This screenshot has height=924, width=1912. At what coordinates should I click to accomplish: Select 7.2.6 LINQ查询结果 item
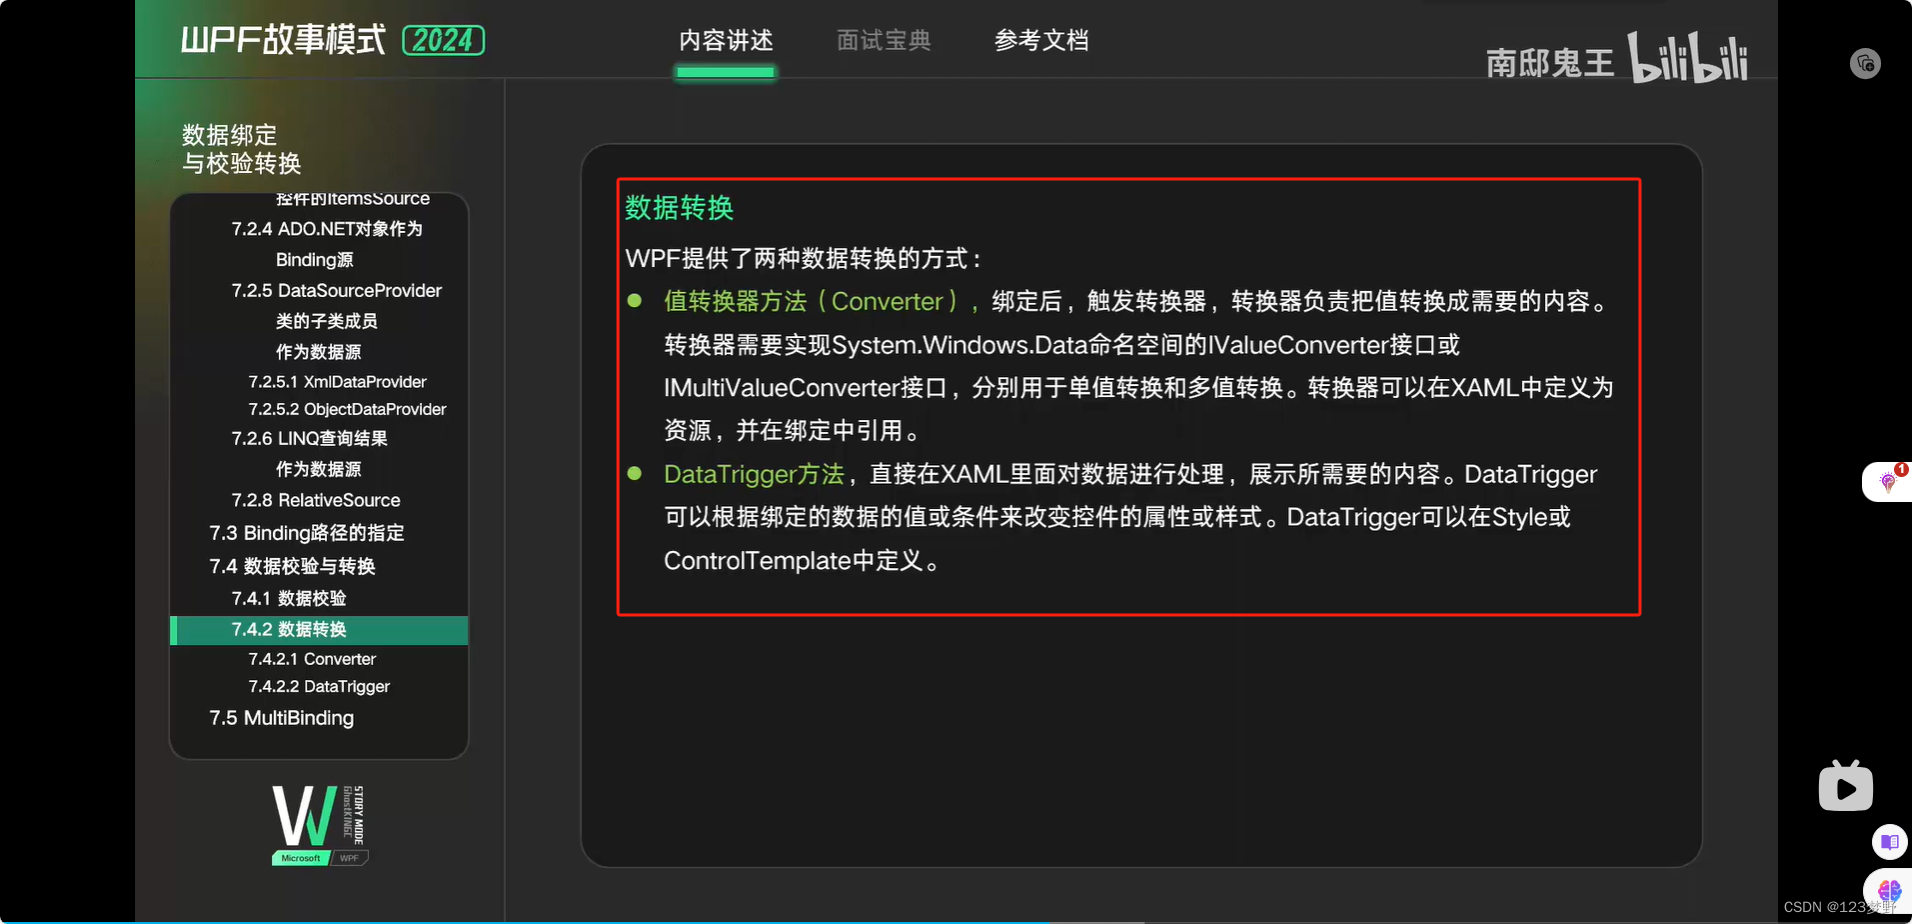click(309, 439)
